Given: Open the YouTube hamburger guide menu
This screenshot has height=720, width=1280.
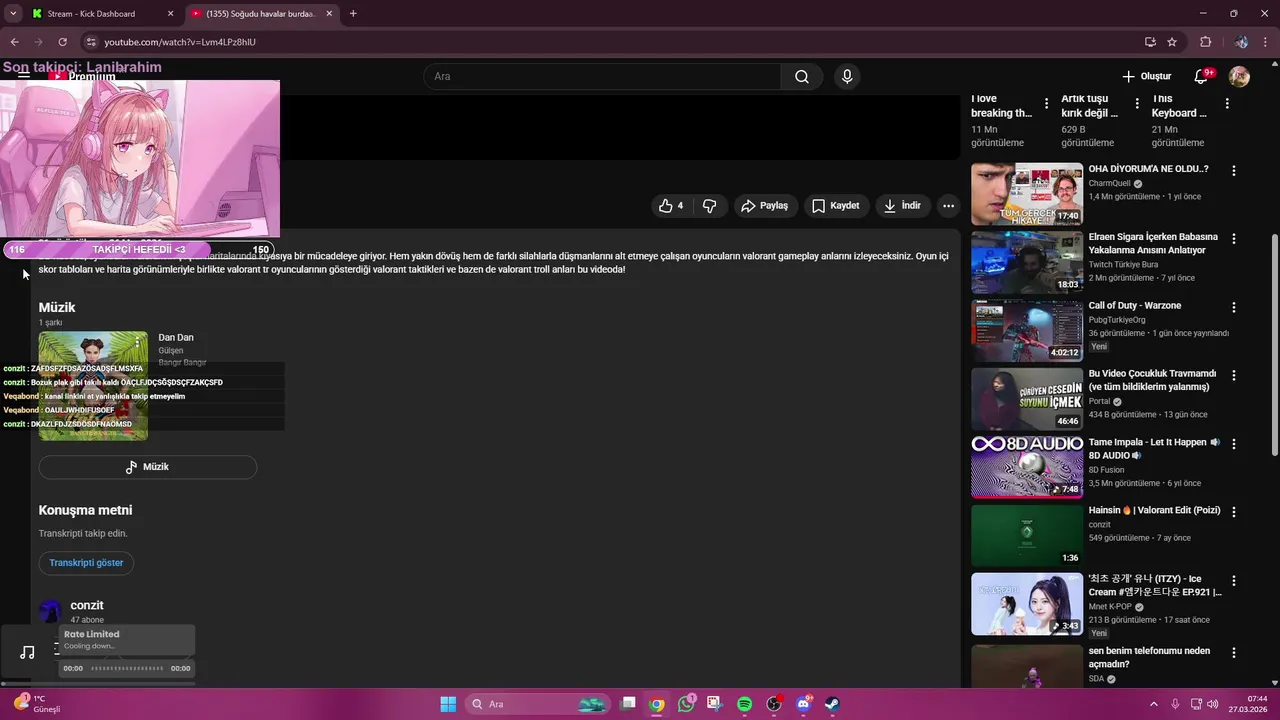Looking at the screenshot, I should point(23,76).
